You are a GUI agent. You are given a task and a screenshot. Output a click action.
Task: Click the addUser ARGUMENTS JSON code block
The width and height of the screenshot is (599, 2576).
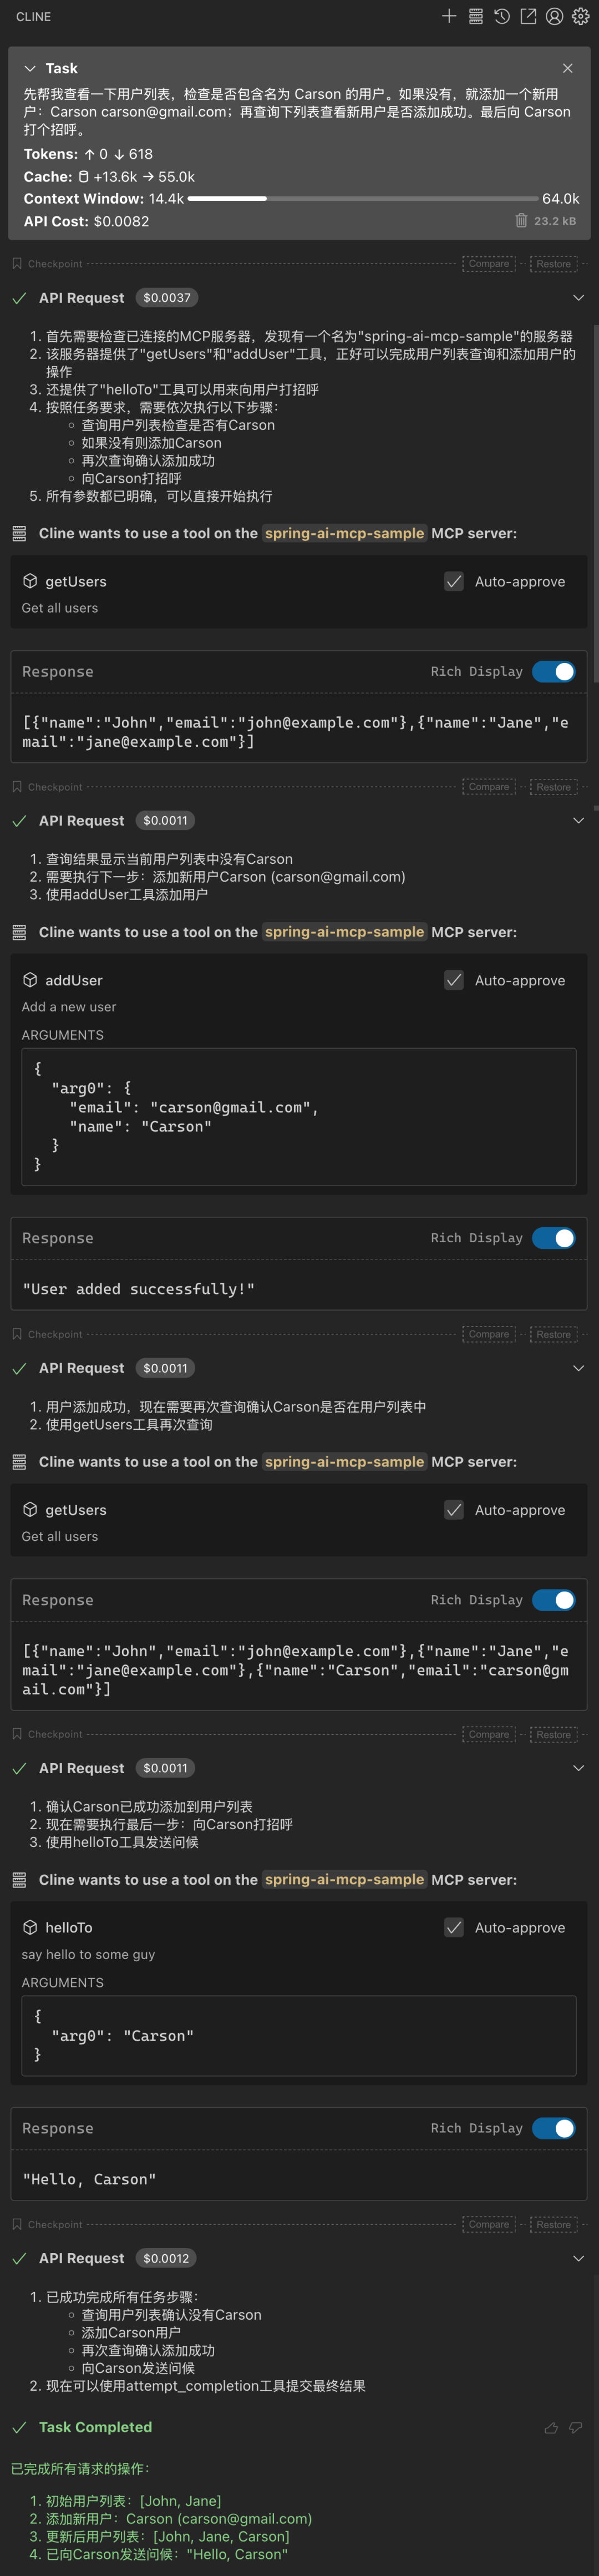coord(299,1116)
